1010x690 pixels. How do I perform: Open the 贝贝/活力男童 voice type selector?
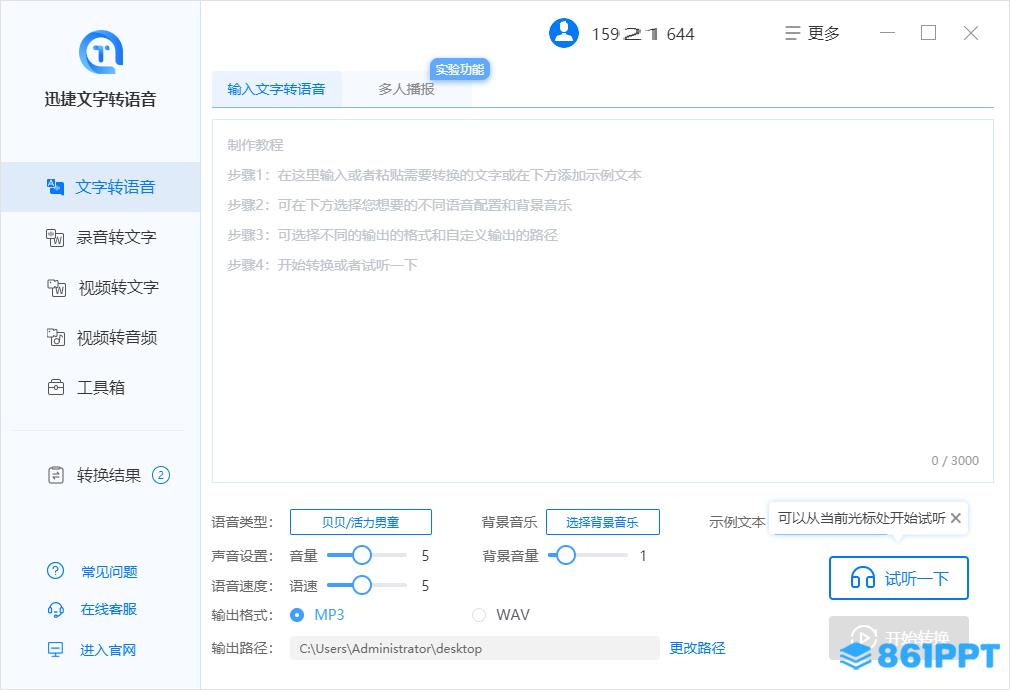coord(361,522)
